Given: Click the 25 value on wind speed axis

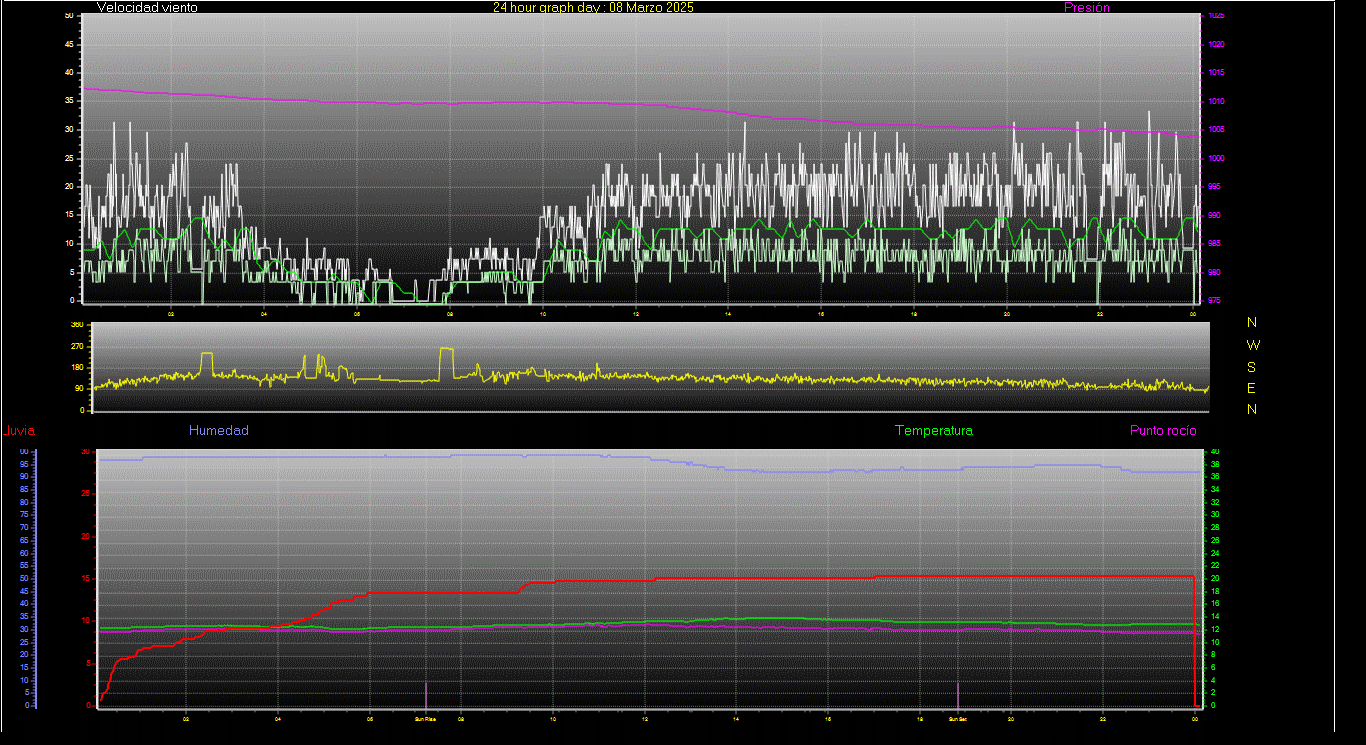Looking at the screenshot, I should (69, 158).
